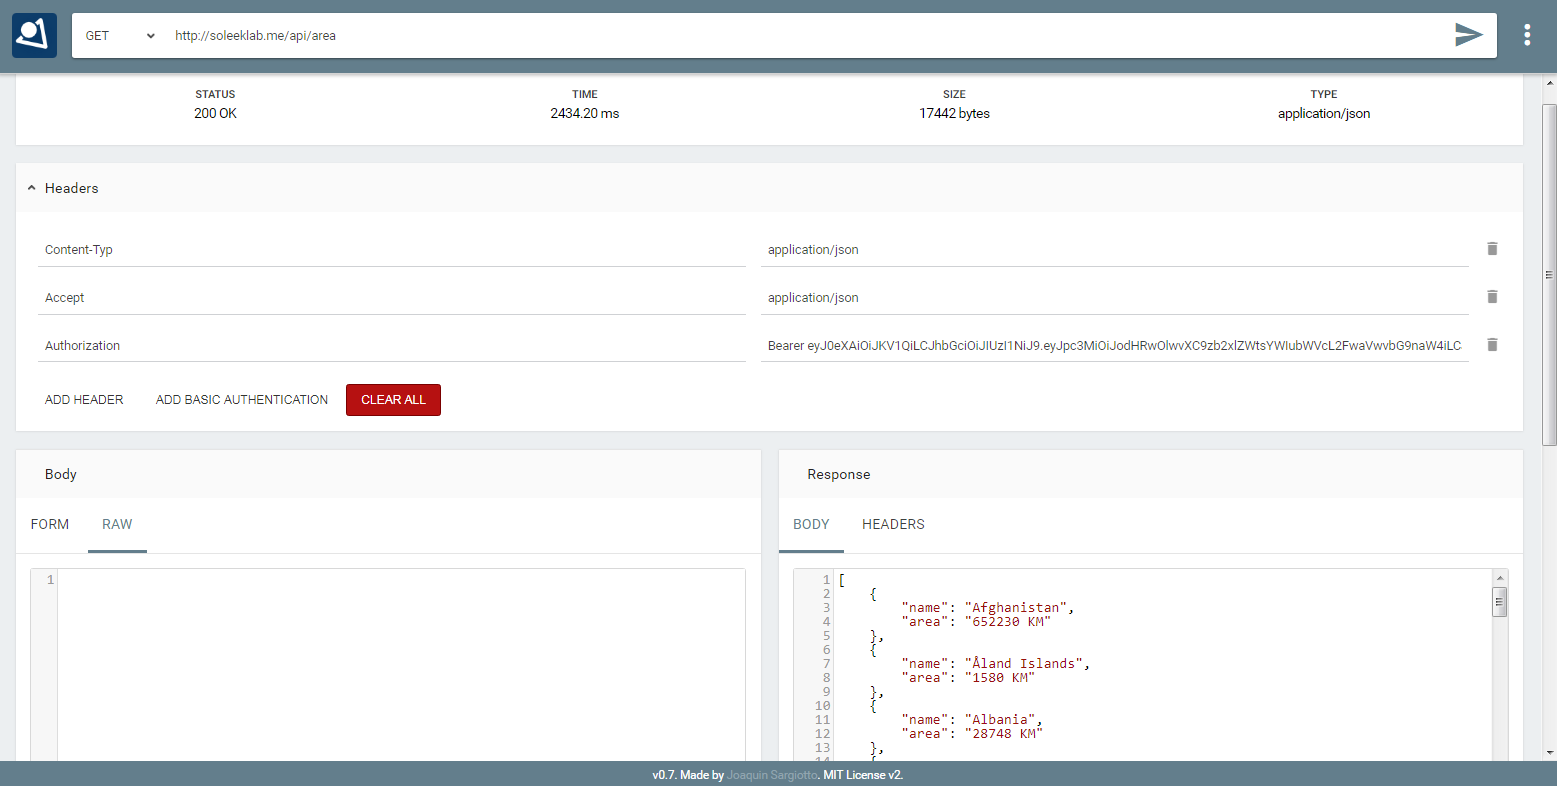Image resolution: width=1557 pixels, height=786 pixels.
Task: Click inside the raw body editor
Action: [x=400, y=665]
